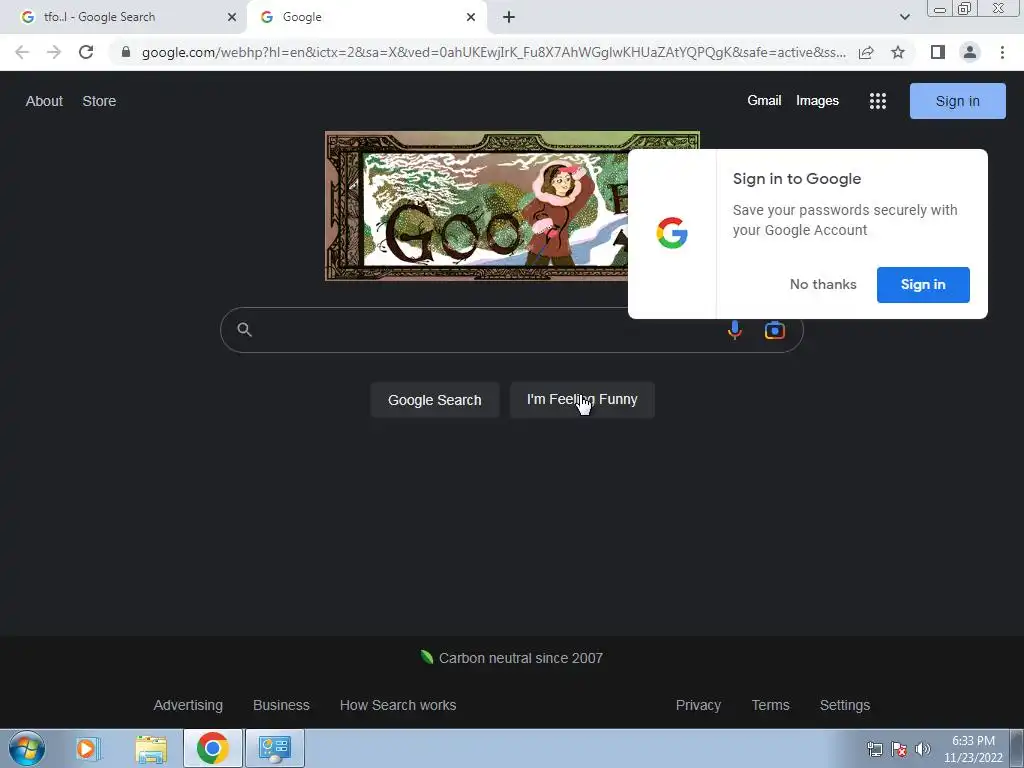1024x768 pixels.
Task: View site info via the padlock icon
Action: point(125,52)
